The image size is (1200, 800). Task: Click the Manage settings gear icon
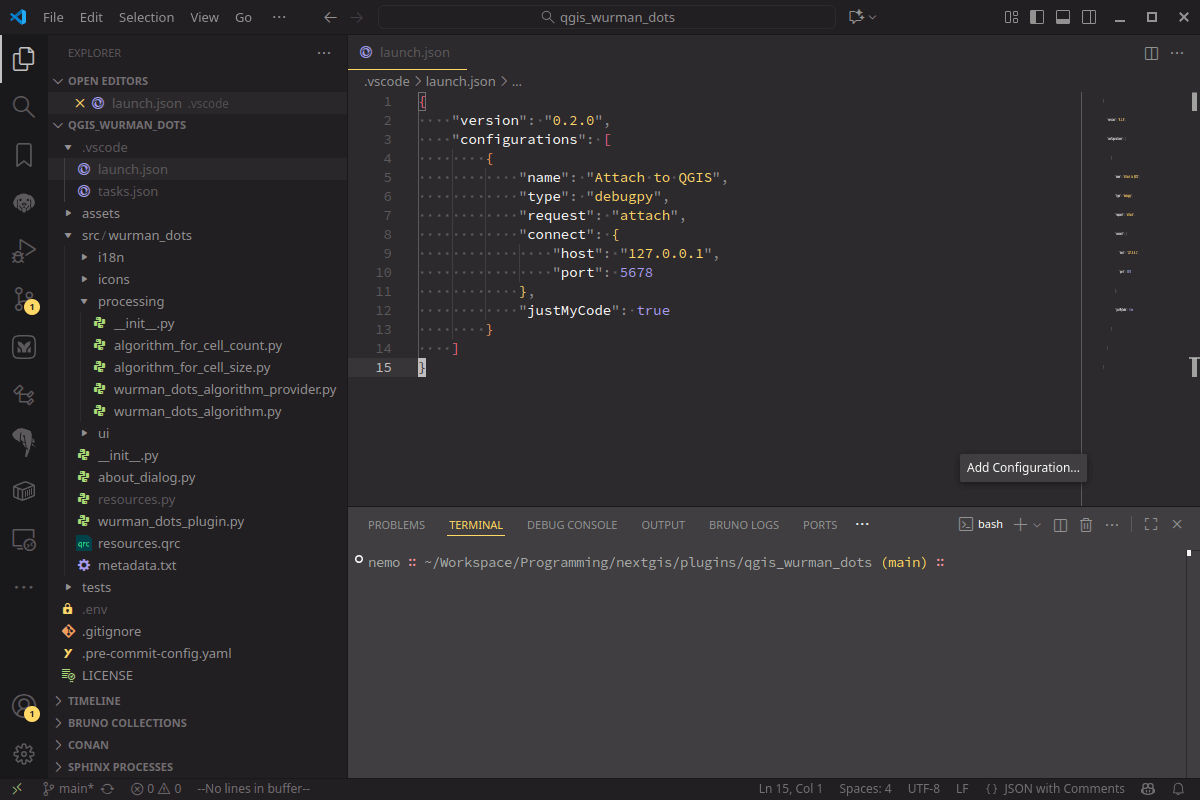(24, 754)
